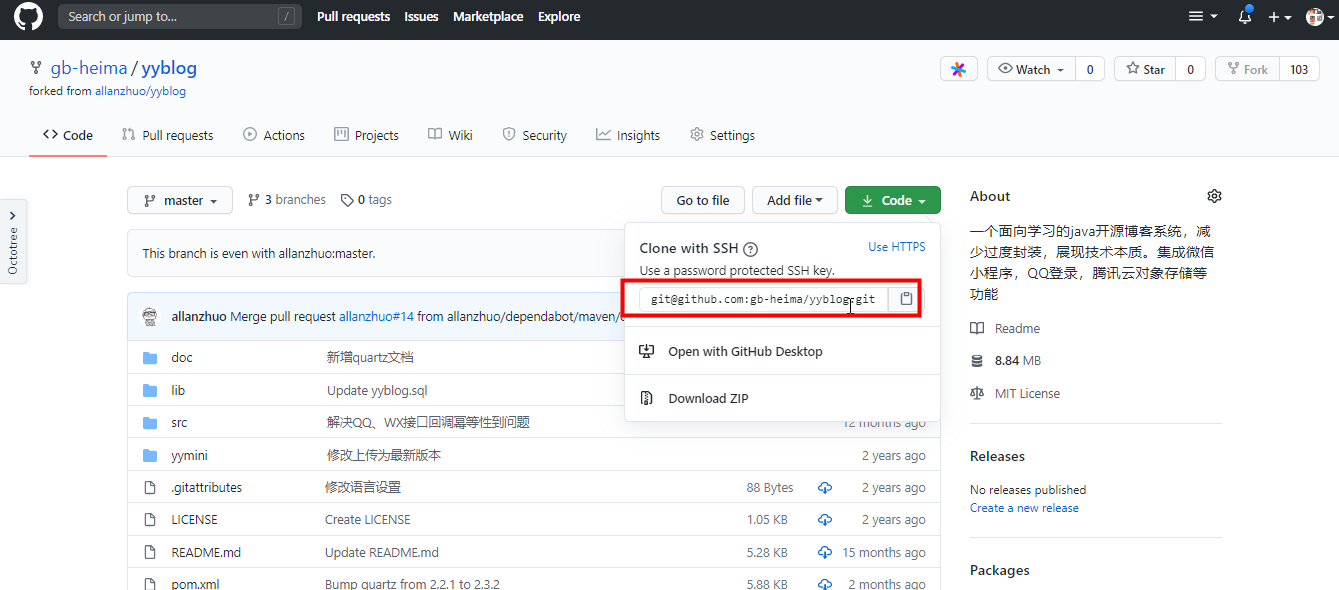The width and height of the screenshot is (1339, 590).
Task: Open the Code tab
Action: point(68,135)
